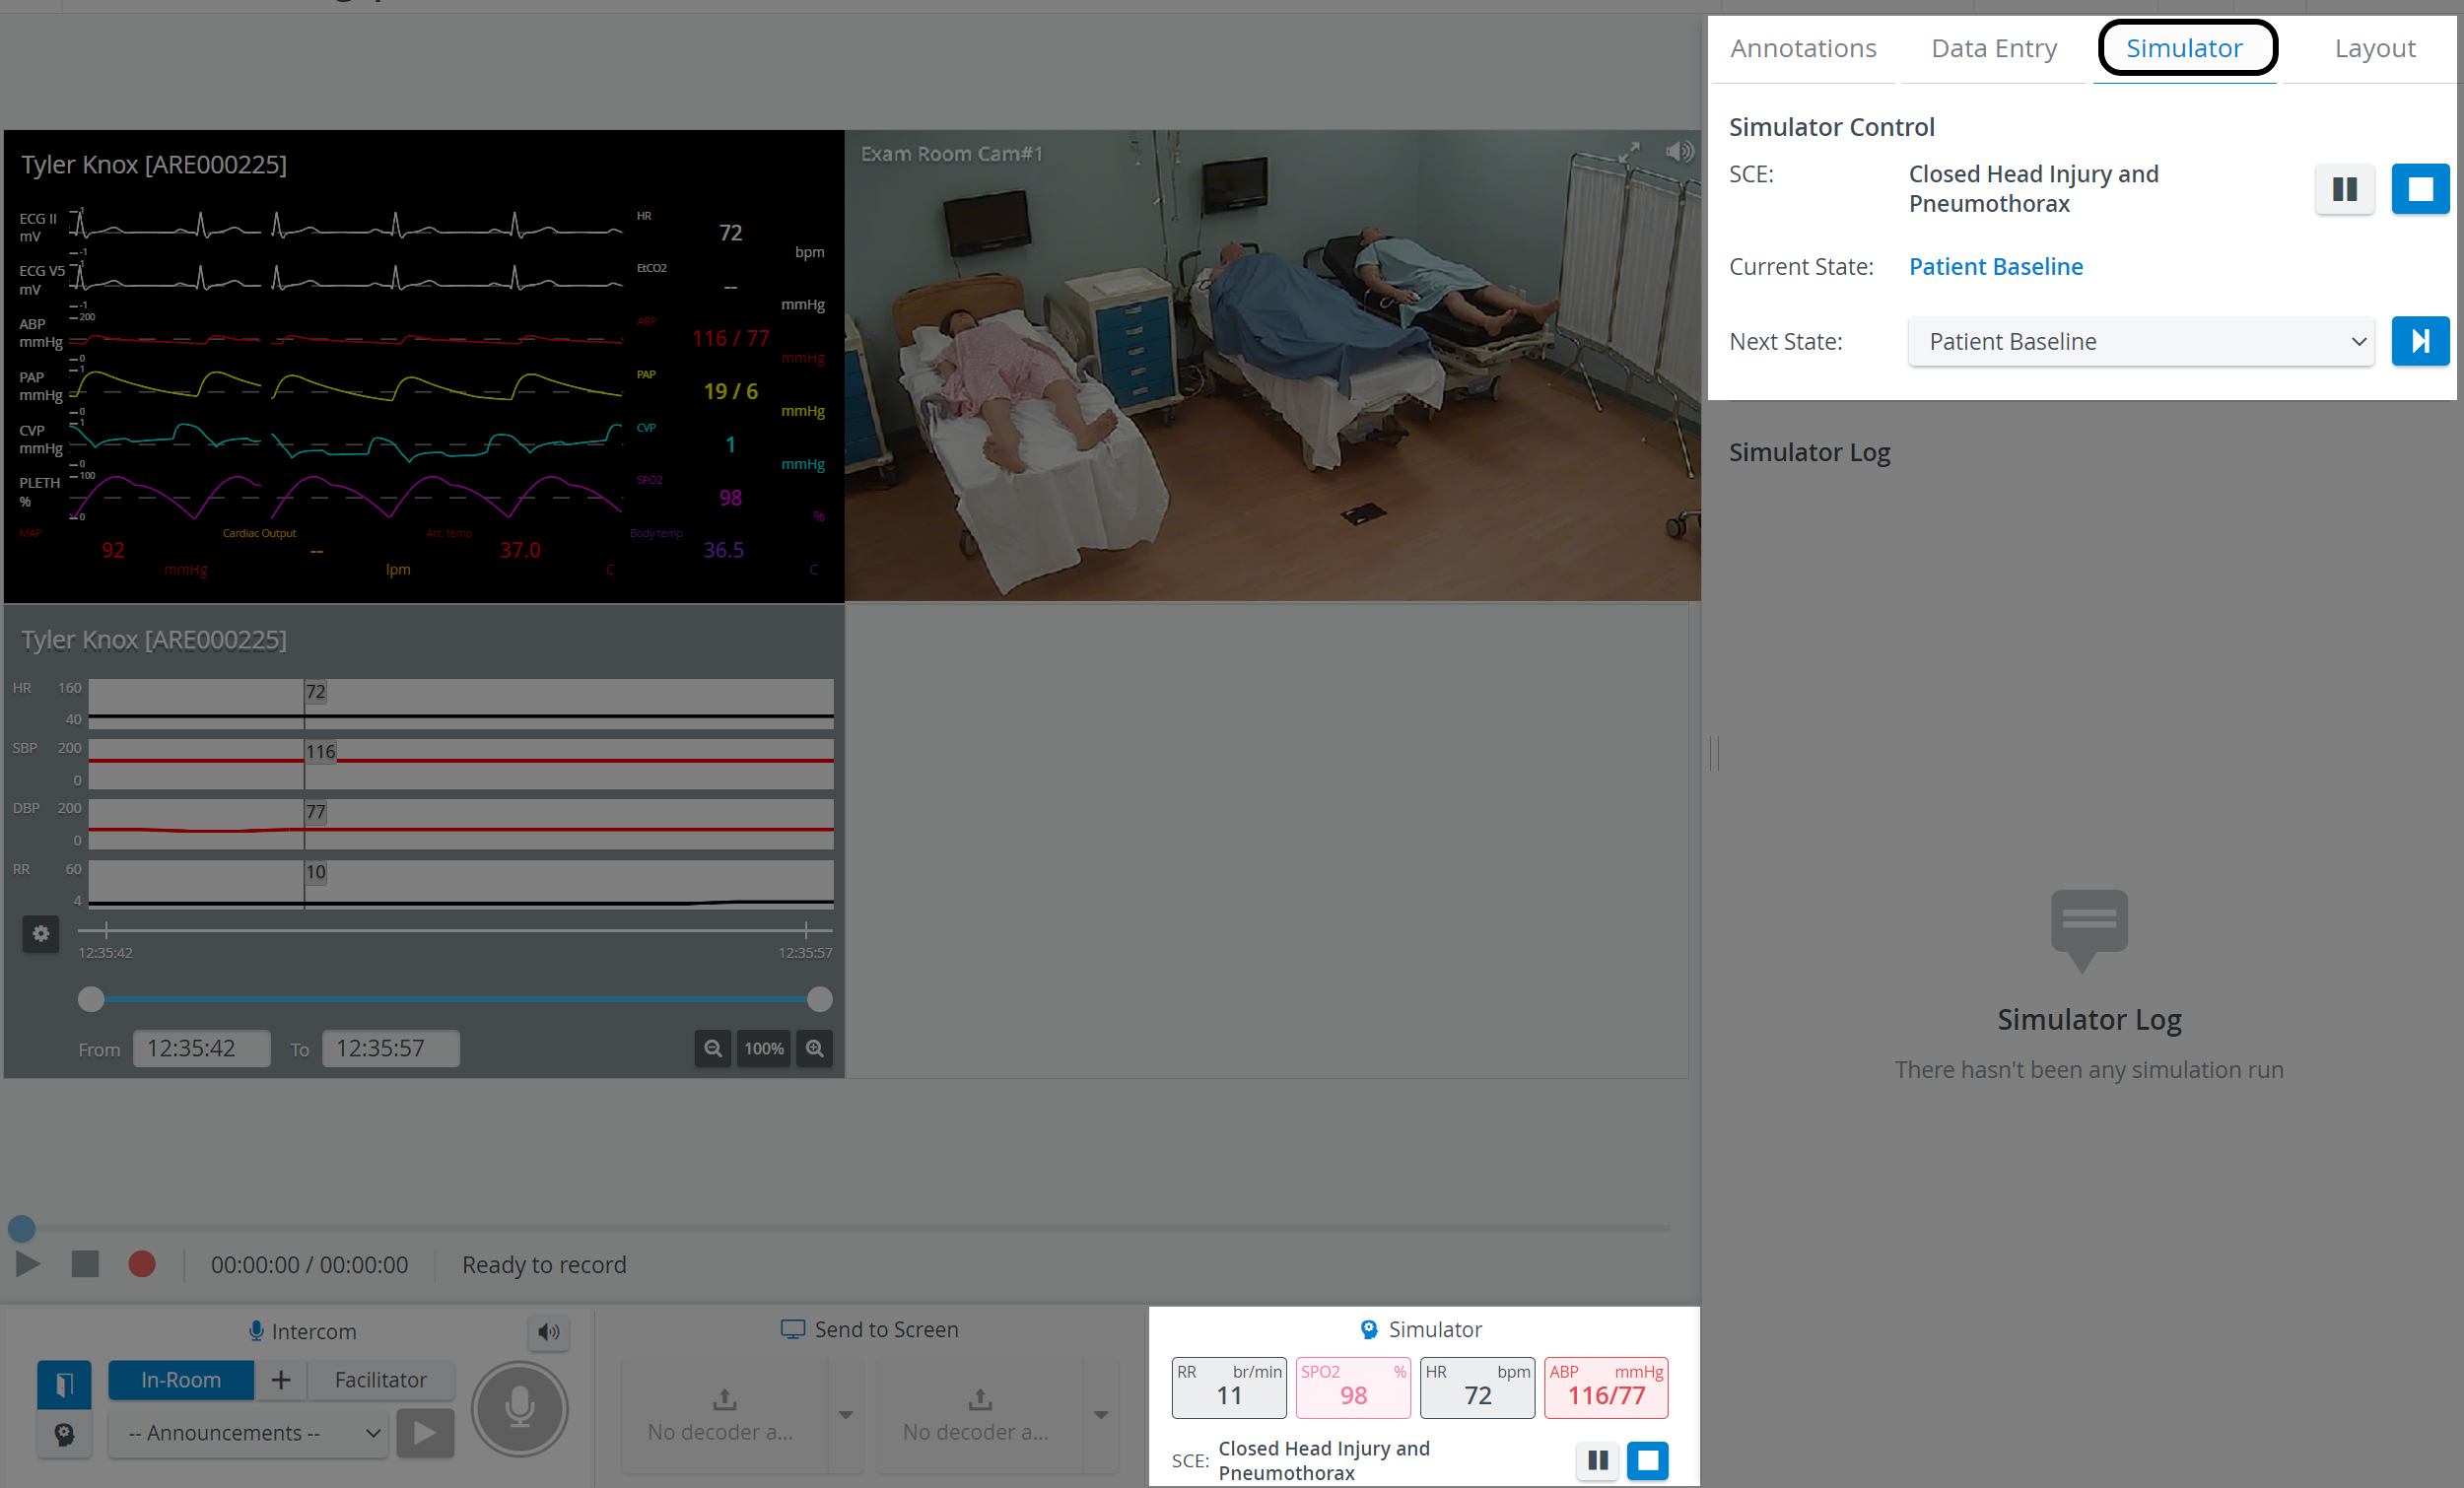Image resolution: width=2464 pixels, height=1488 pixels.
Task: Mute the Exam Room camera audio
Action: (1679, 152)
